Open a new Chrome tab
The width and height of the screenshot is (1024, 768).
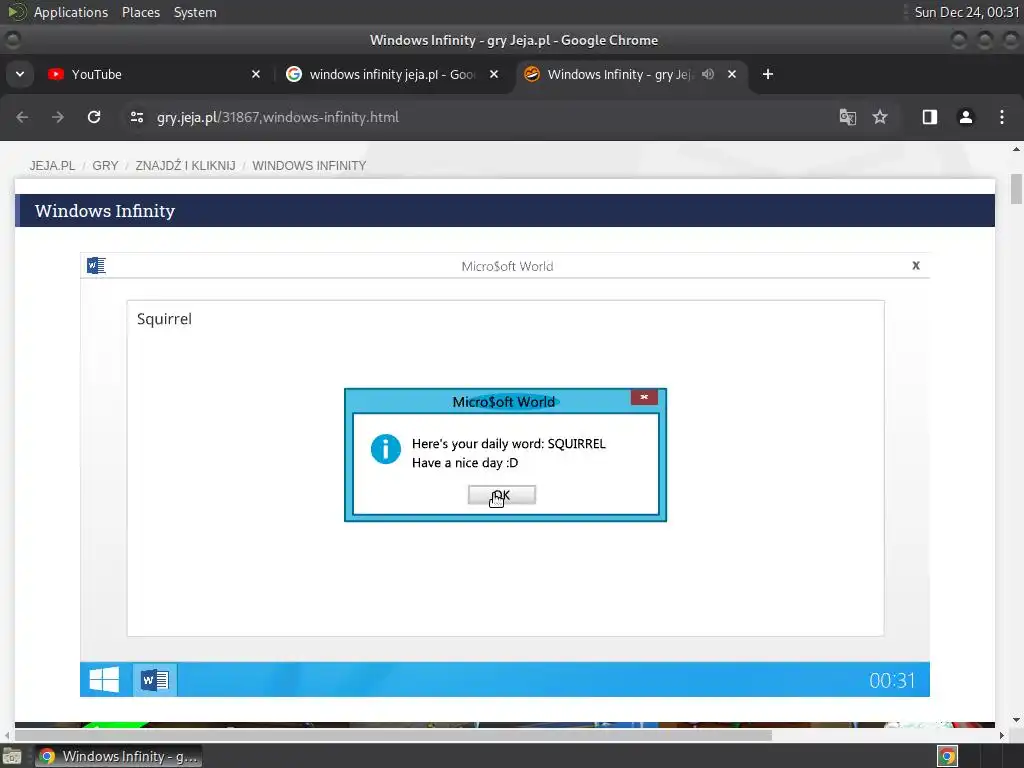(x=768, y=74)
